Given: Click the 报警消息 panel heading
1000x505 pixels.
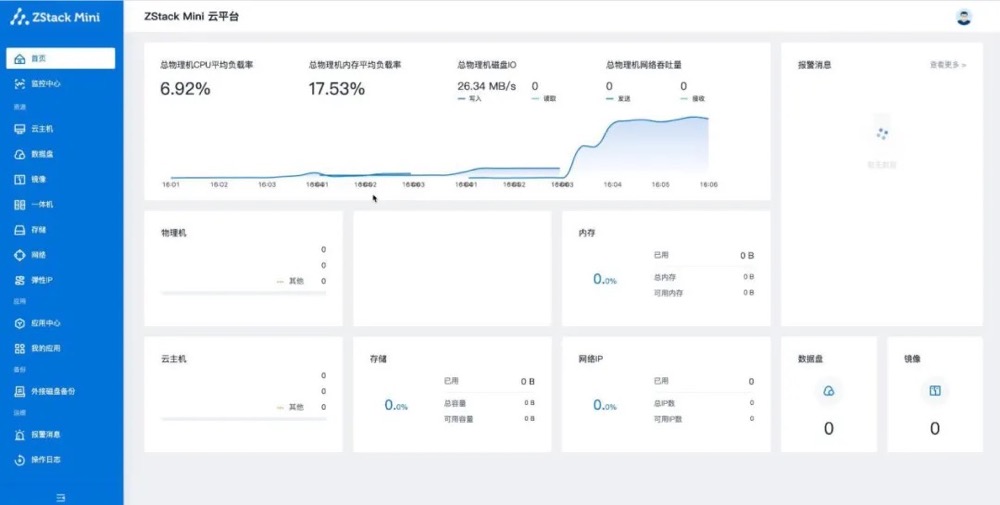Looking at the screenshot, I should click(x=814, y=65).
